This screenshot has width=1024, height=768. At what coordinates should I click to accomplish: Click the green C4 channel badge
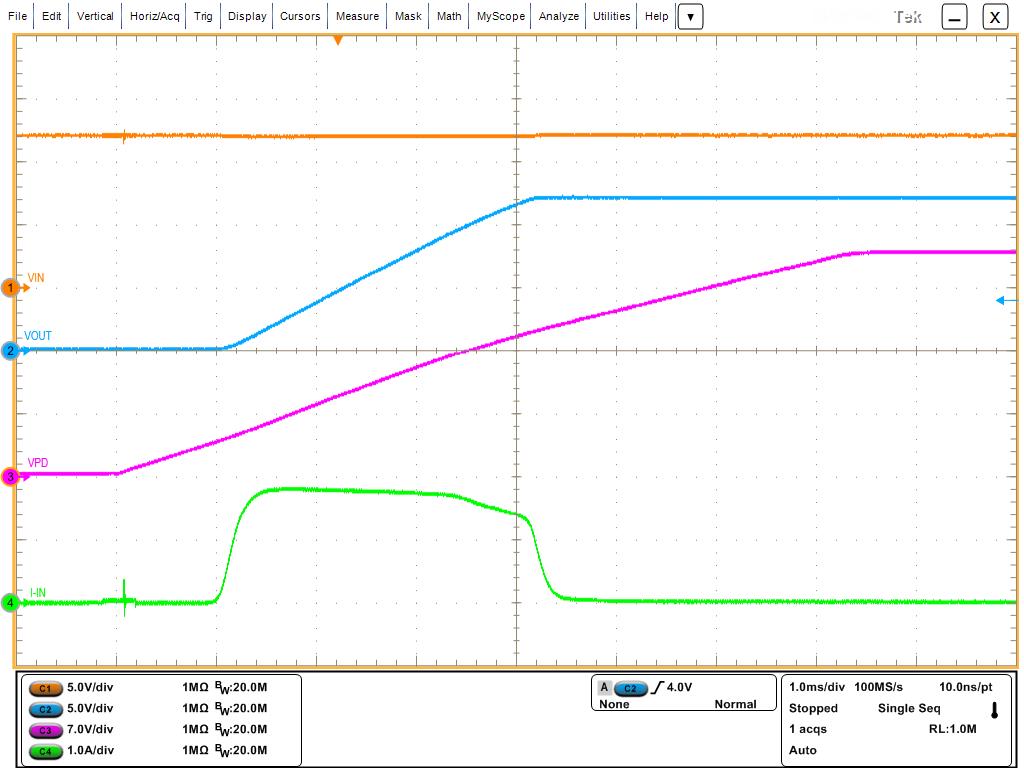point(45,751)
